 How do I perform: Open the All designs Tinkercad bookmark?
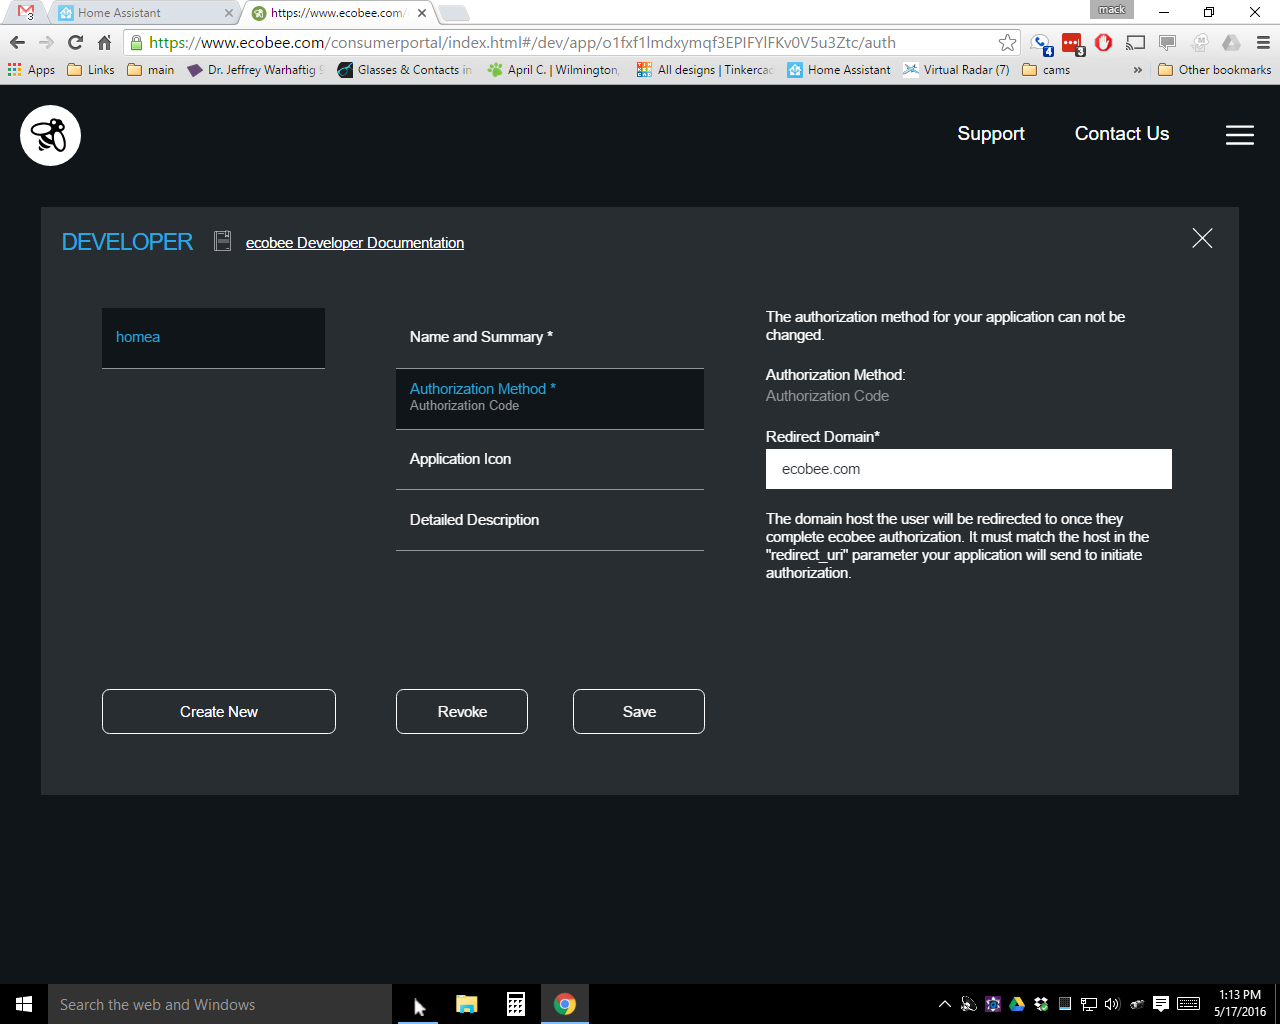(706, 70)
